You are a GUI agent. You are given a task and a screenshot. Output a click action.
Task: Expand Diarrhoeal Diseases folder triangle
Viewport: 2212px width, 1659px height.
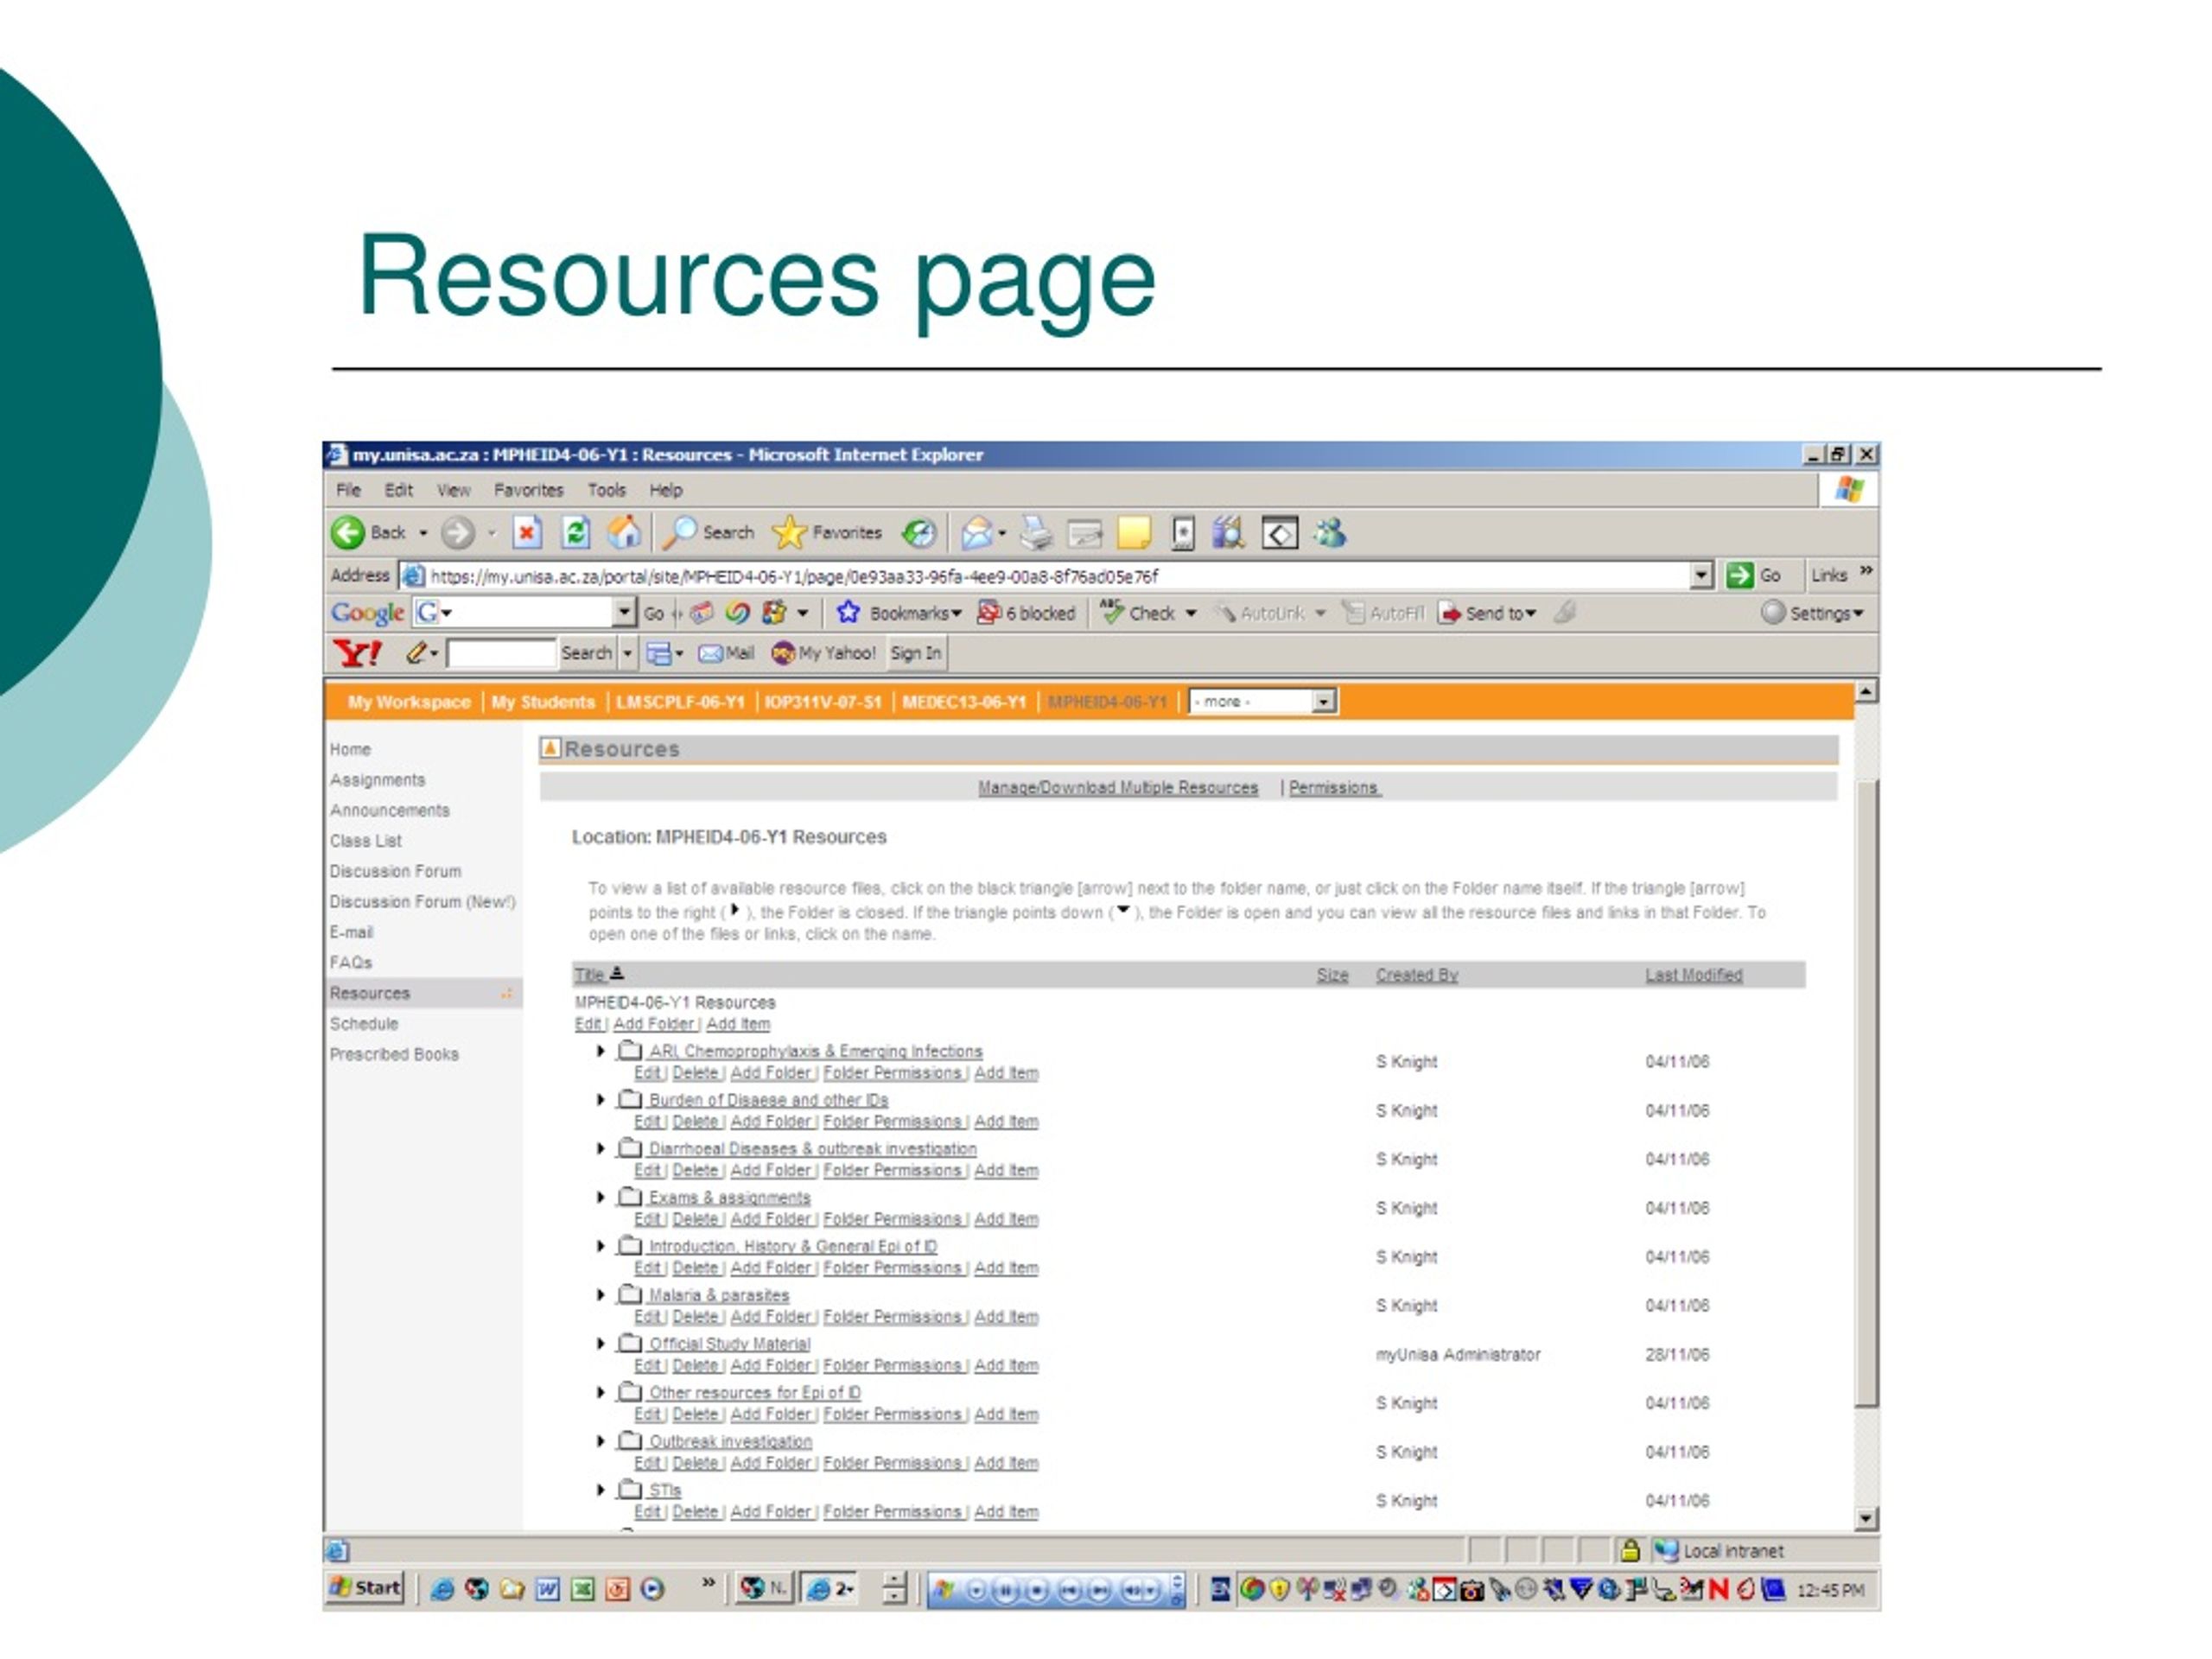600,1148
